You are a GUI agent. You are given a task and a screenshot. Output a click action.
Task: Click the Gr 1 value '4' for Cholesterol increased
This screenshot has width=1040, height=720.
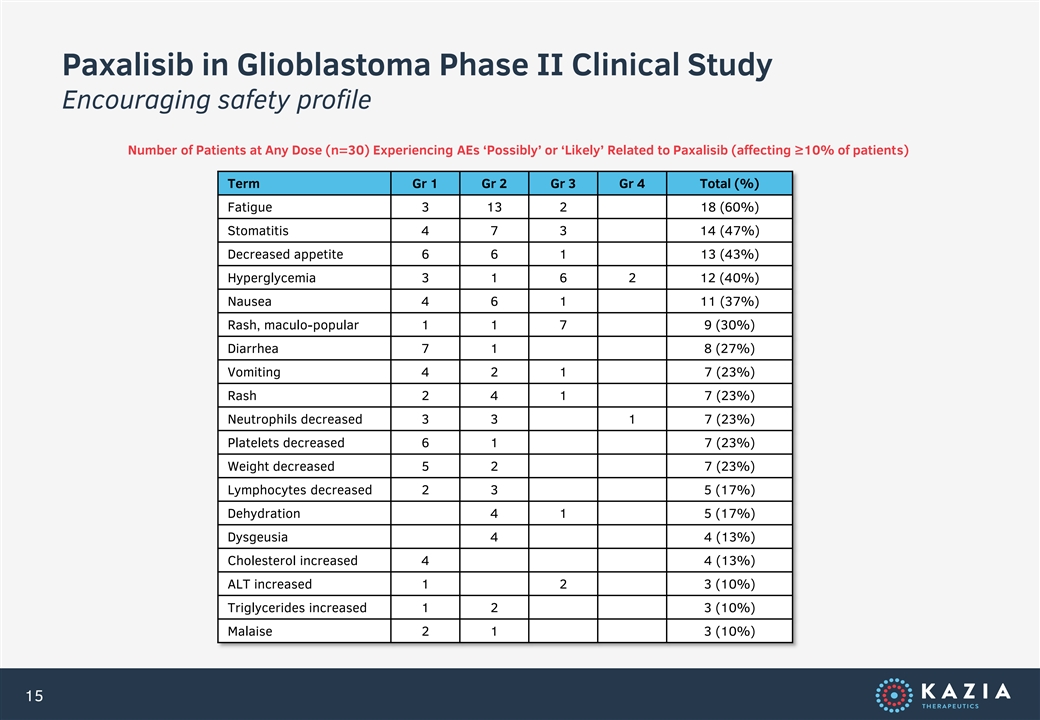click(425, 560)
